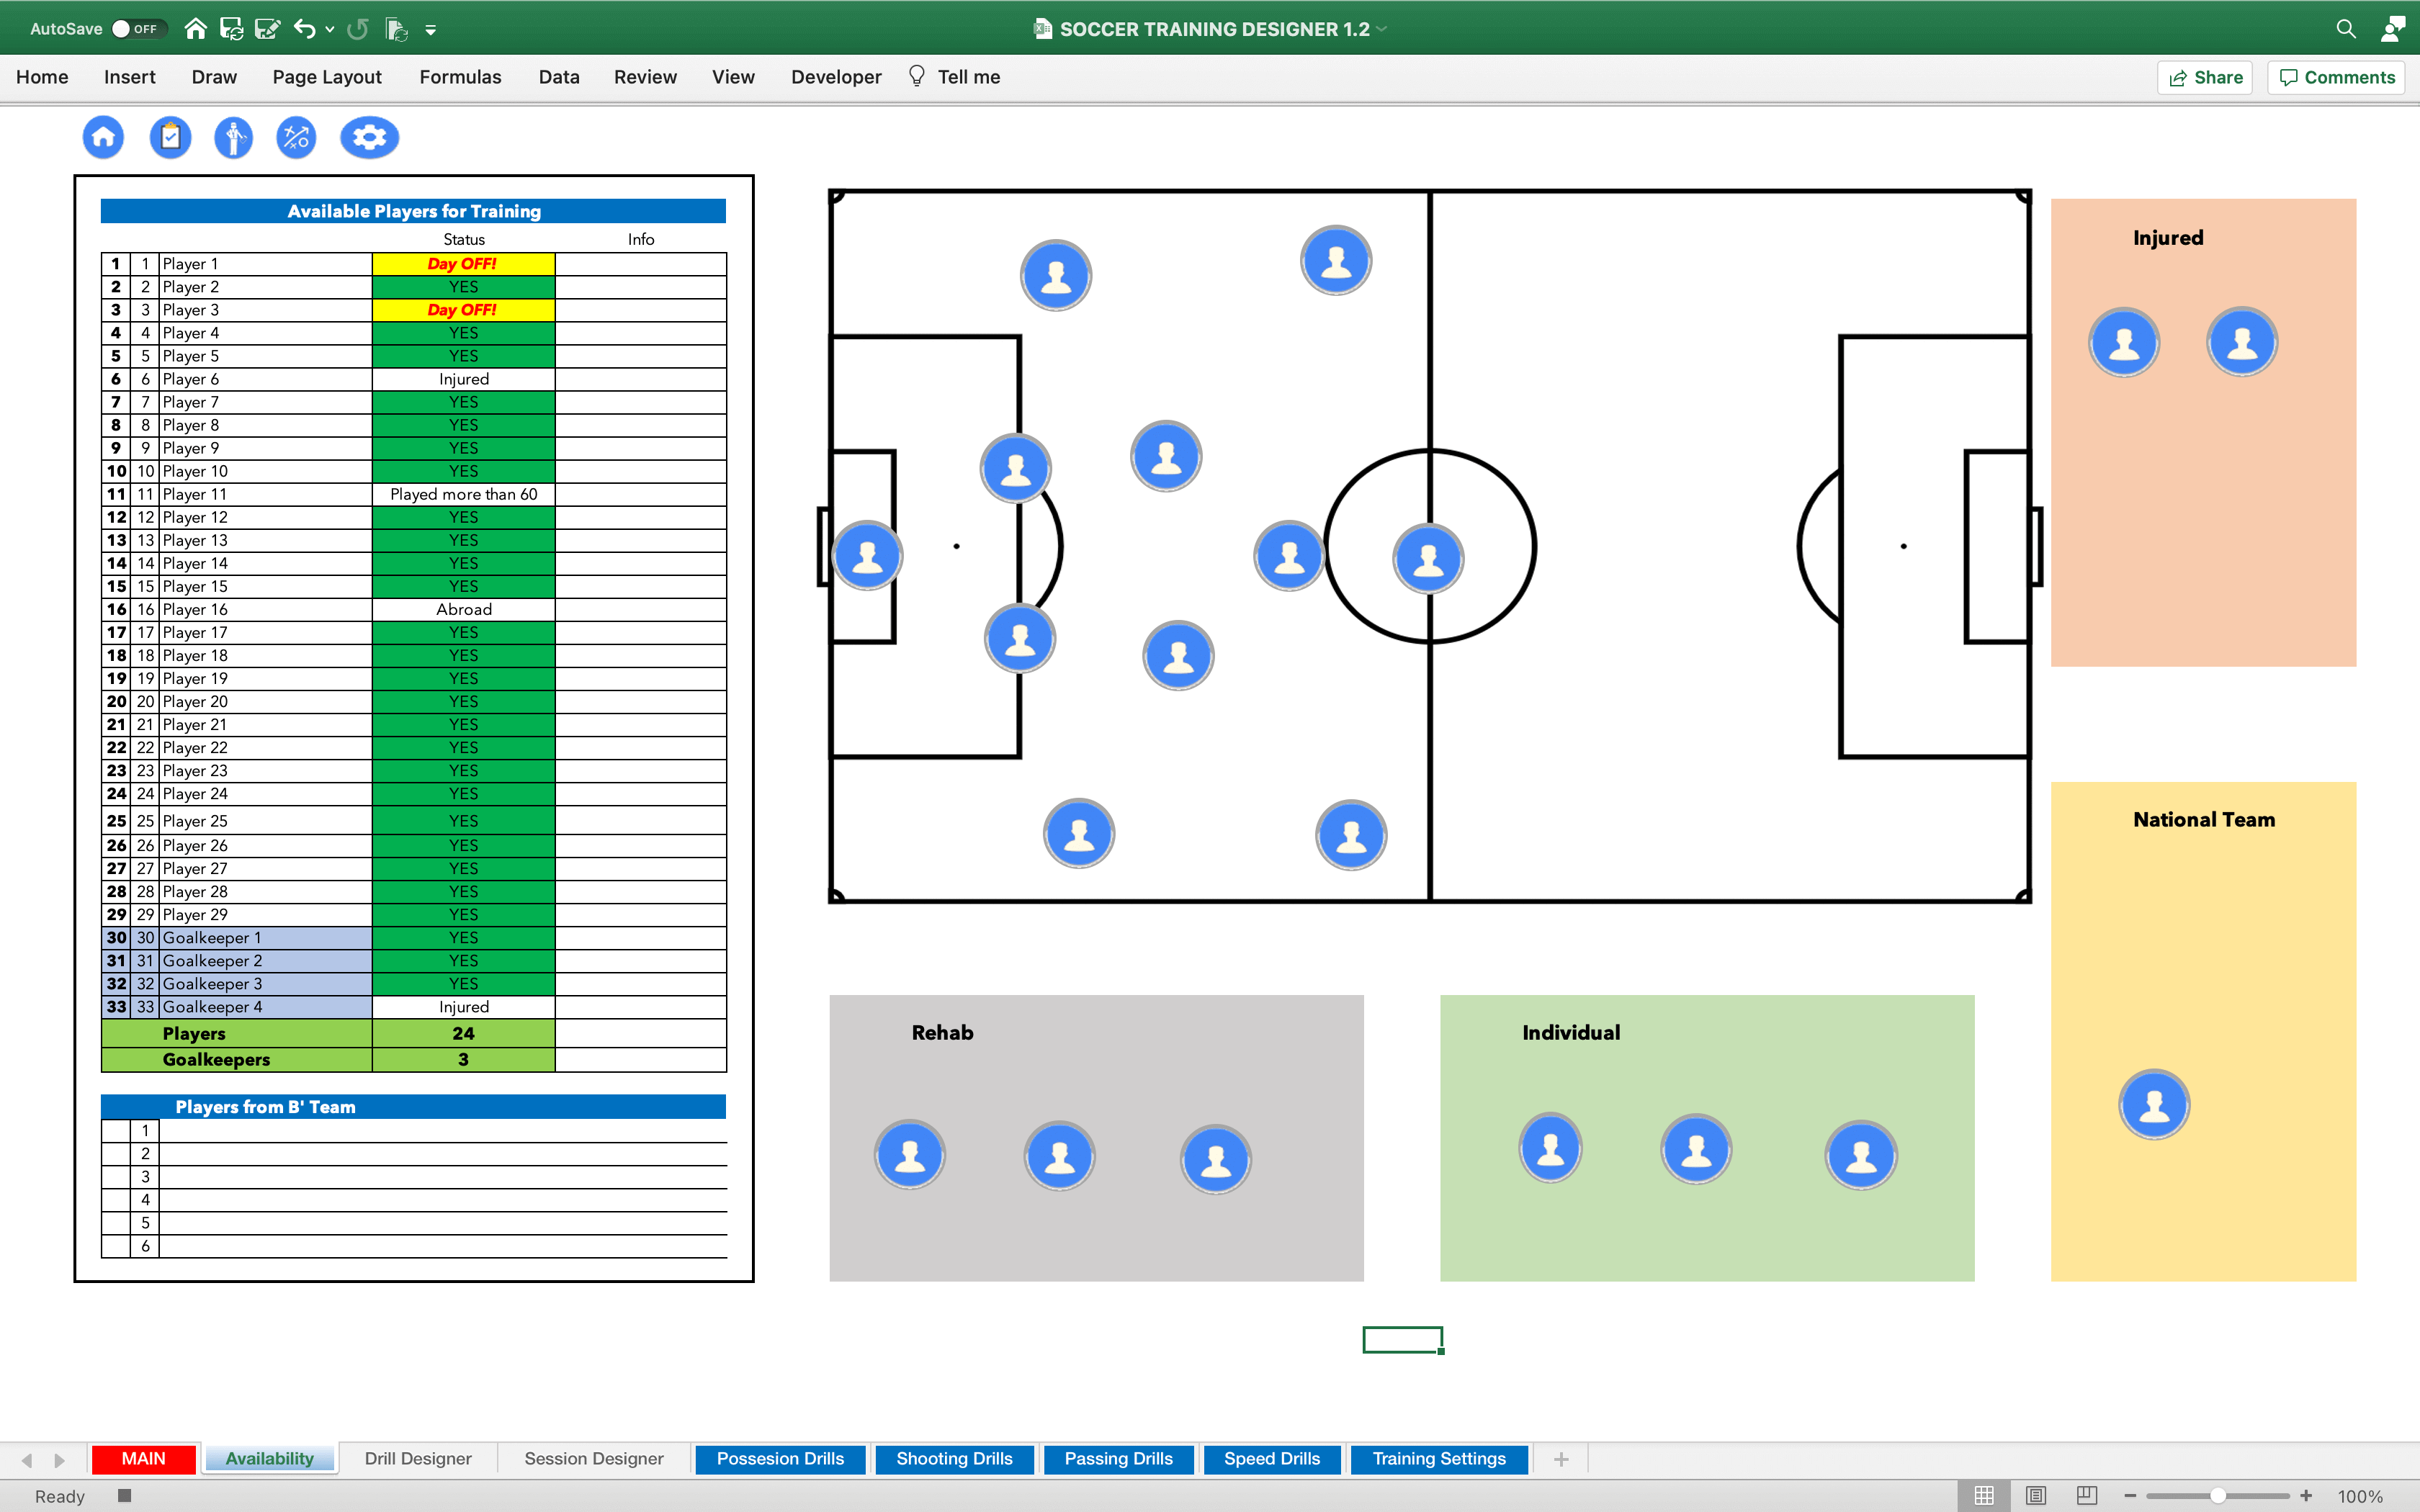Image resolution: width=2420 pixels, height=1512 pixels.
Task: Click the blue home navigation circle icon
Action: pyautogui.click(x=103, y=137)
